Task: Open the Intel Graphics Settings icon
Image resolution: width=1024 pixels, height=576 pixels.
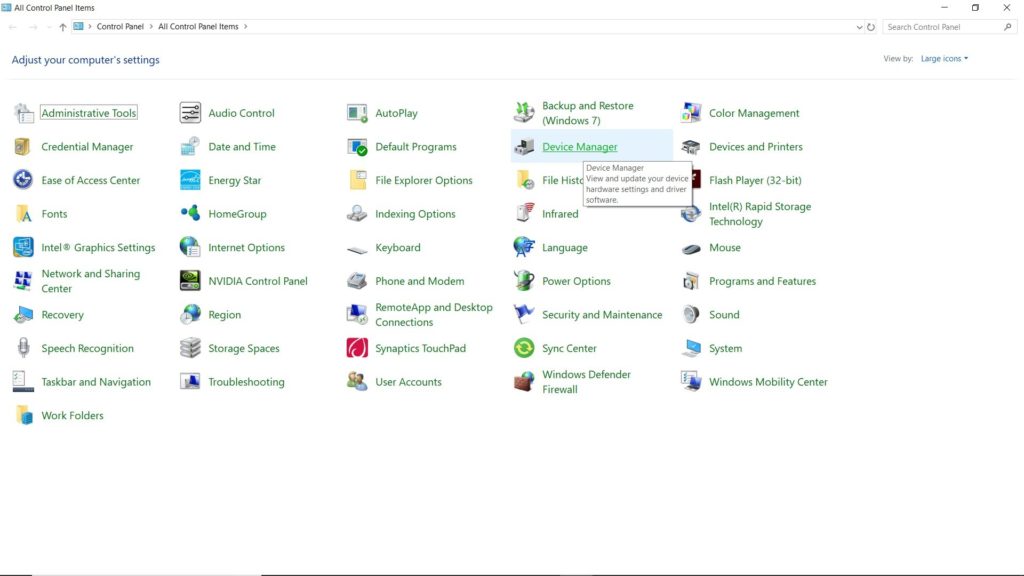Action: (24, 247)
